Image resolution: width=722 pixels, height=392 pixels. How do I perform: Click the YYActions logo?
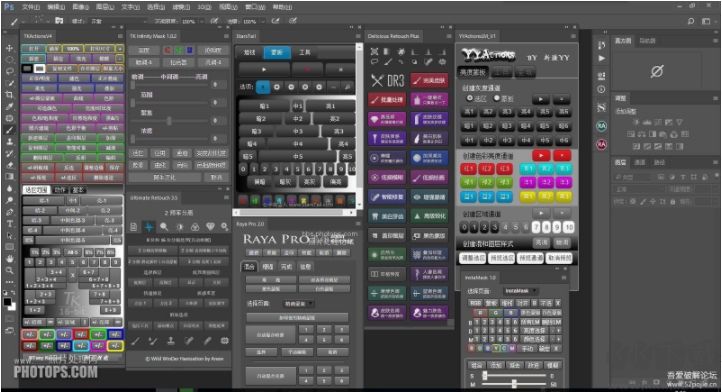click(x=488, y=56)
